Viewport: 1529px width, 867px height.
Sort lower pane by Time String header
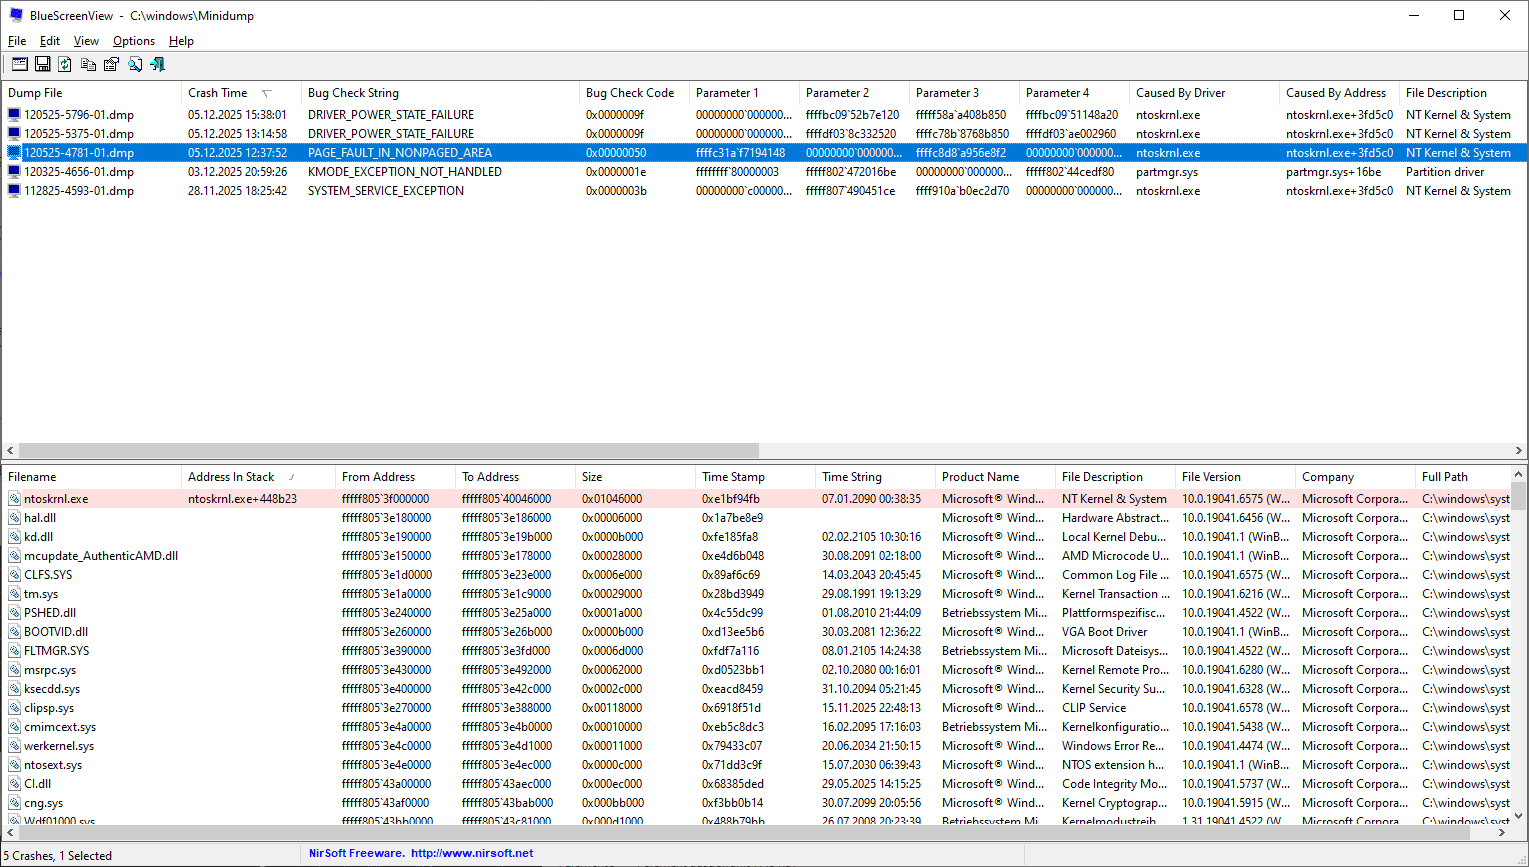coord(875,477)
